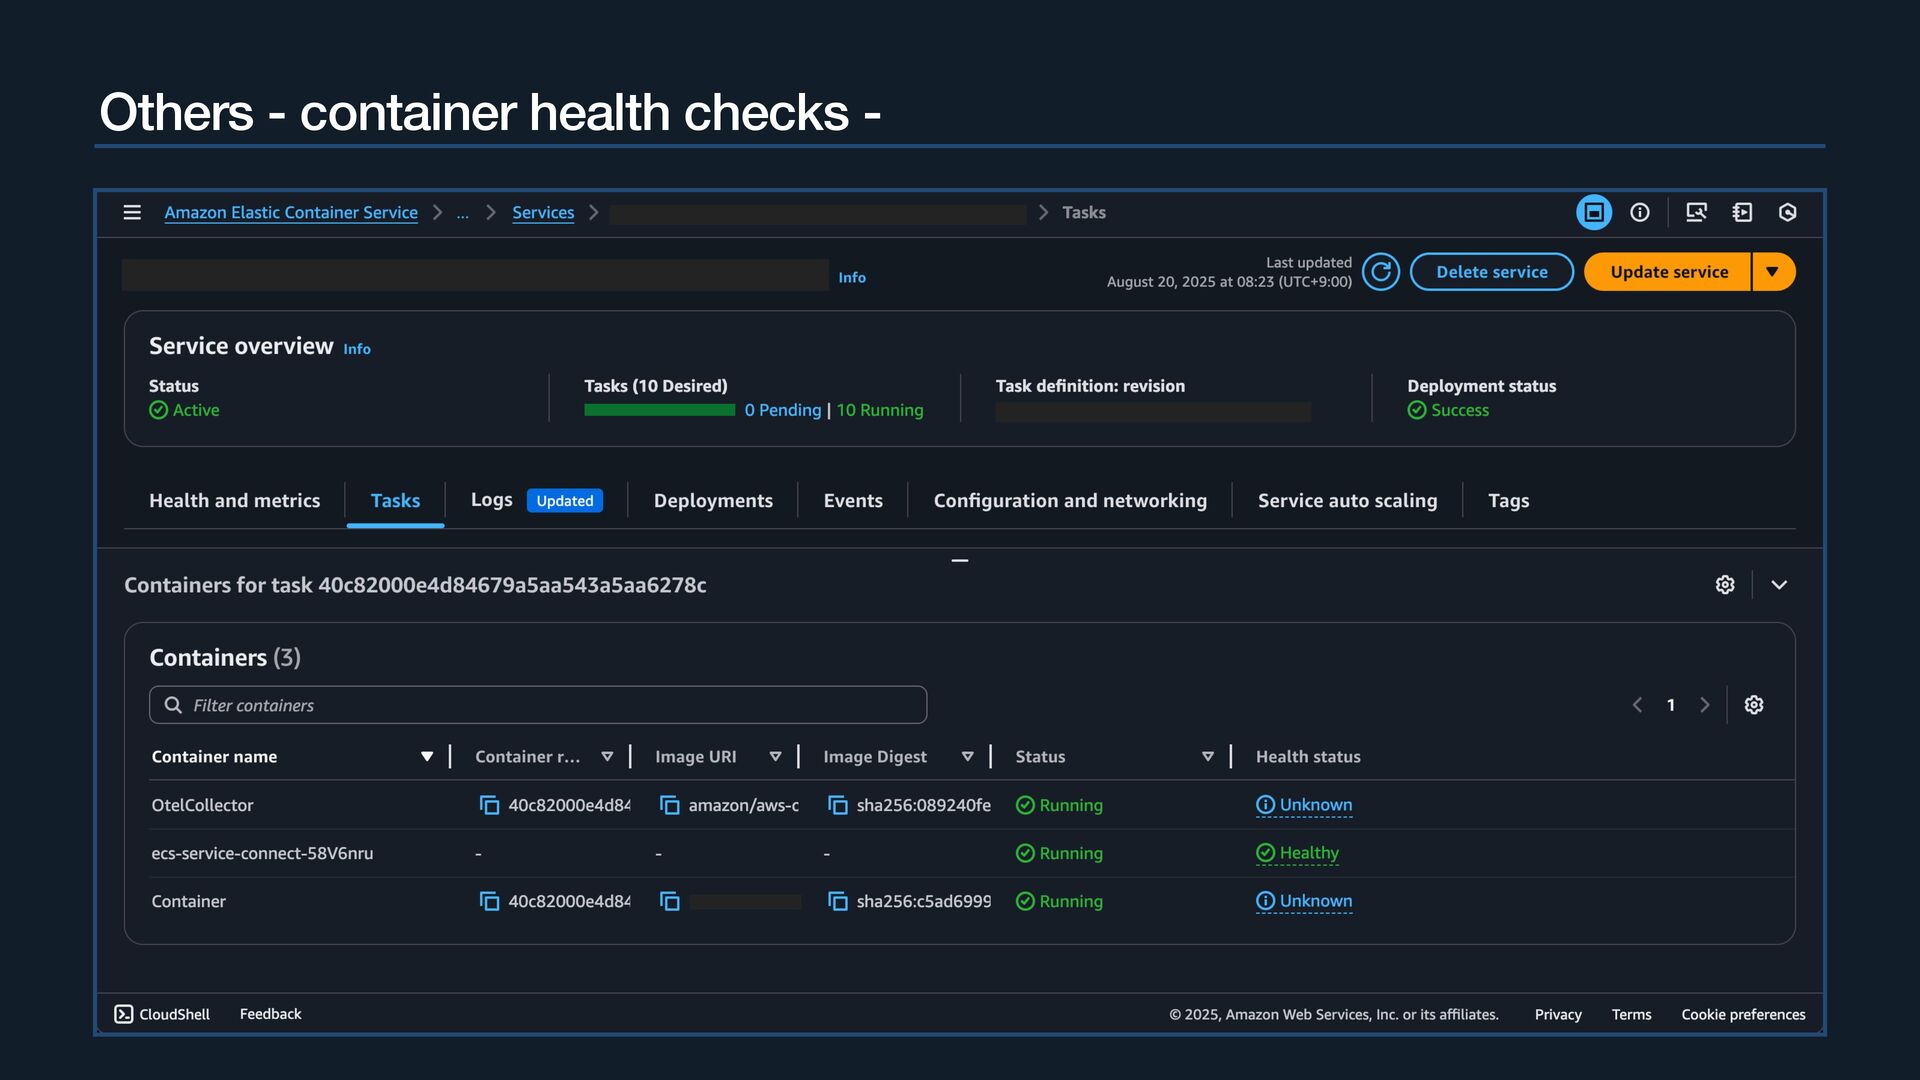The image size is (1920, 1080).
Task: Click the tasks progress bar
Action: pyautogui.click(x=660, y=410)
